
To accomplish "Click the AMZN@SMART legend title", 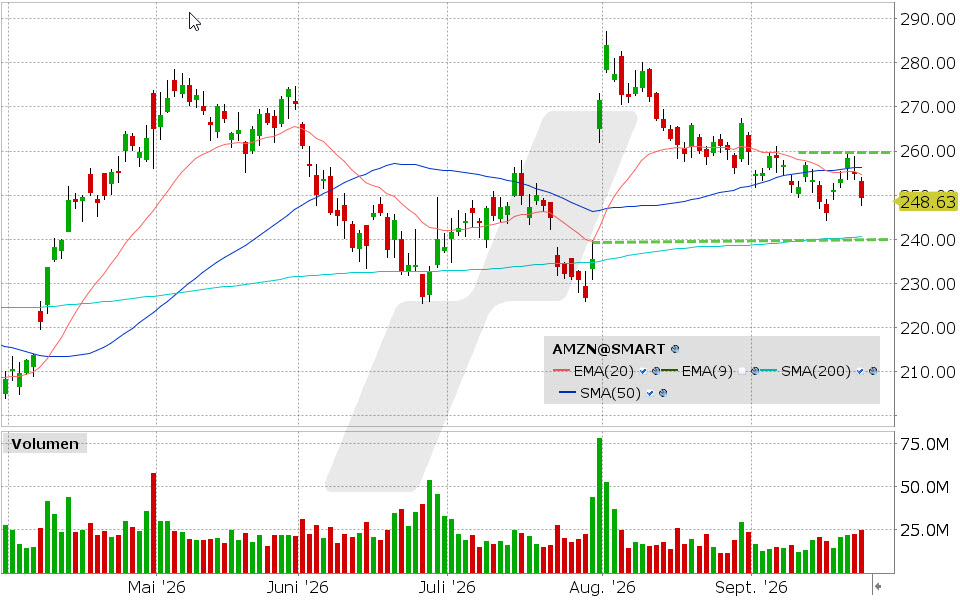I will coord(609,349).
